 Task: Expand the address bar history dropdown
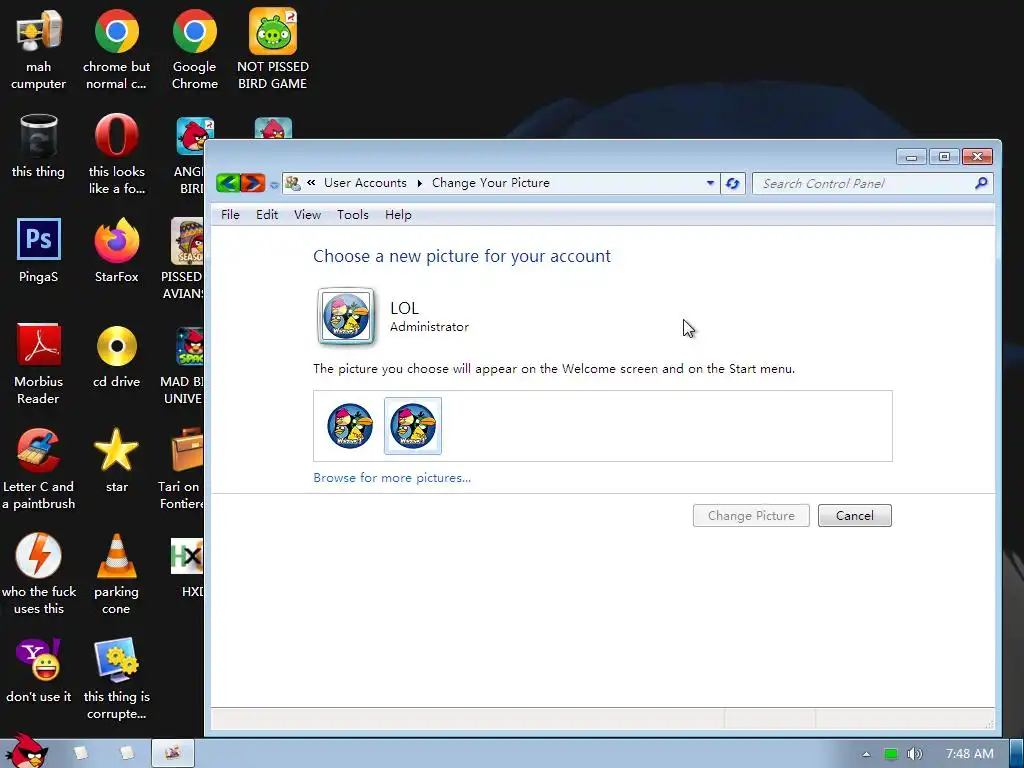point(711,184)
